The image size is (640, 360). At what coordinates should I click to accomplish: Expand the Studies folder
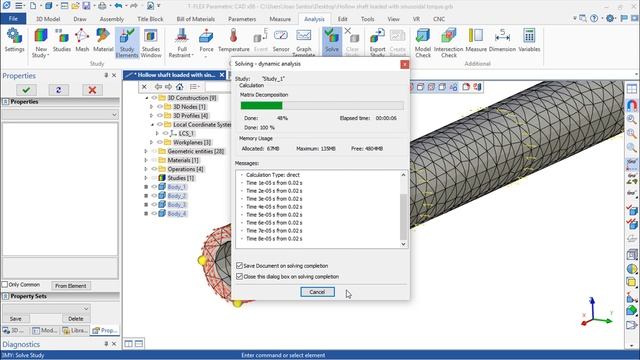pos(146,178)
